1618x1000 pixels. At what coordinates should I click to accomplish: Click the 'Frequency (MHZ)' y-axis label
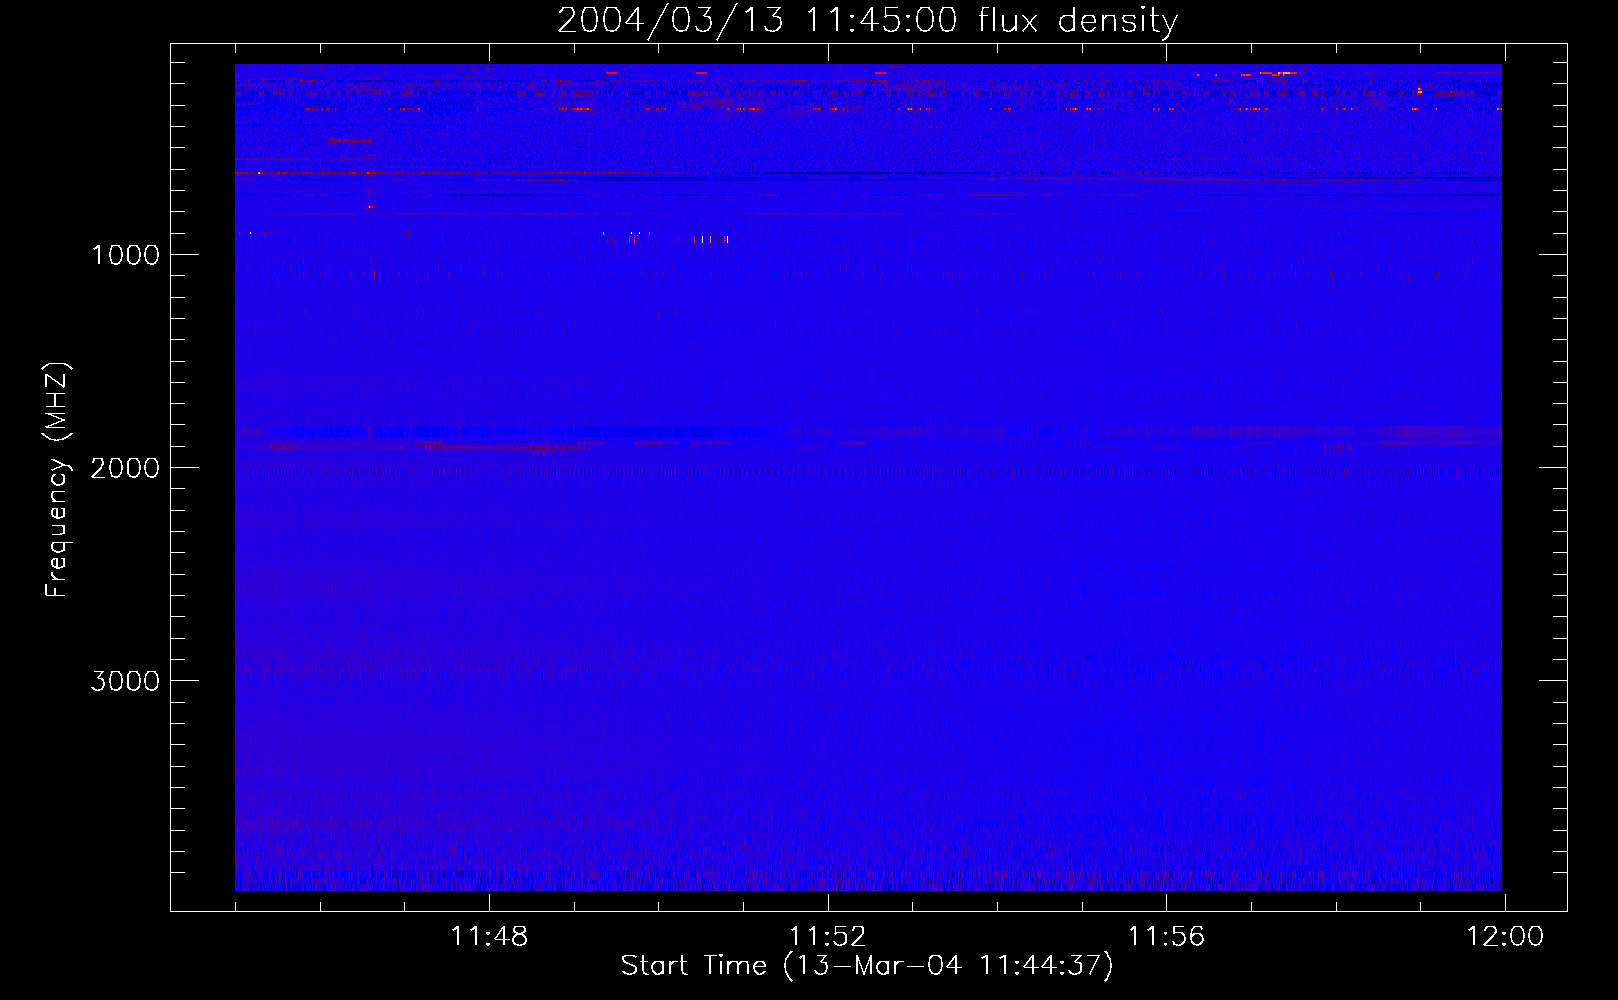pyautogui.click(x=57, y=480)
